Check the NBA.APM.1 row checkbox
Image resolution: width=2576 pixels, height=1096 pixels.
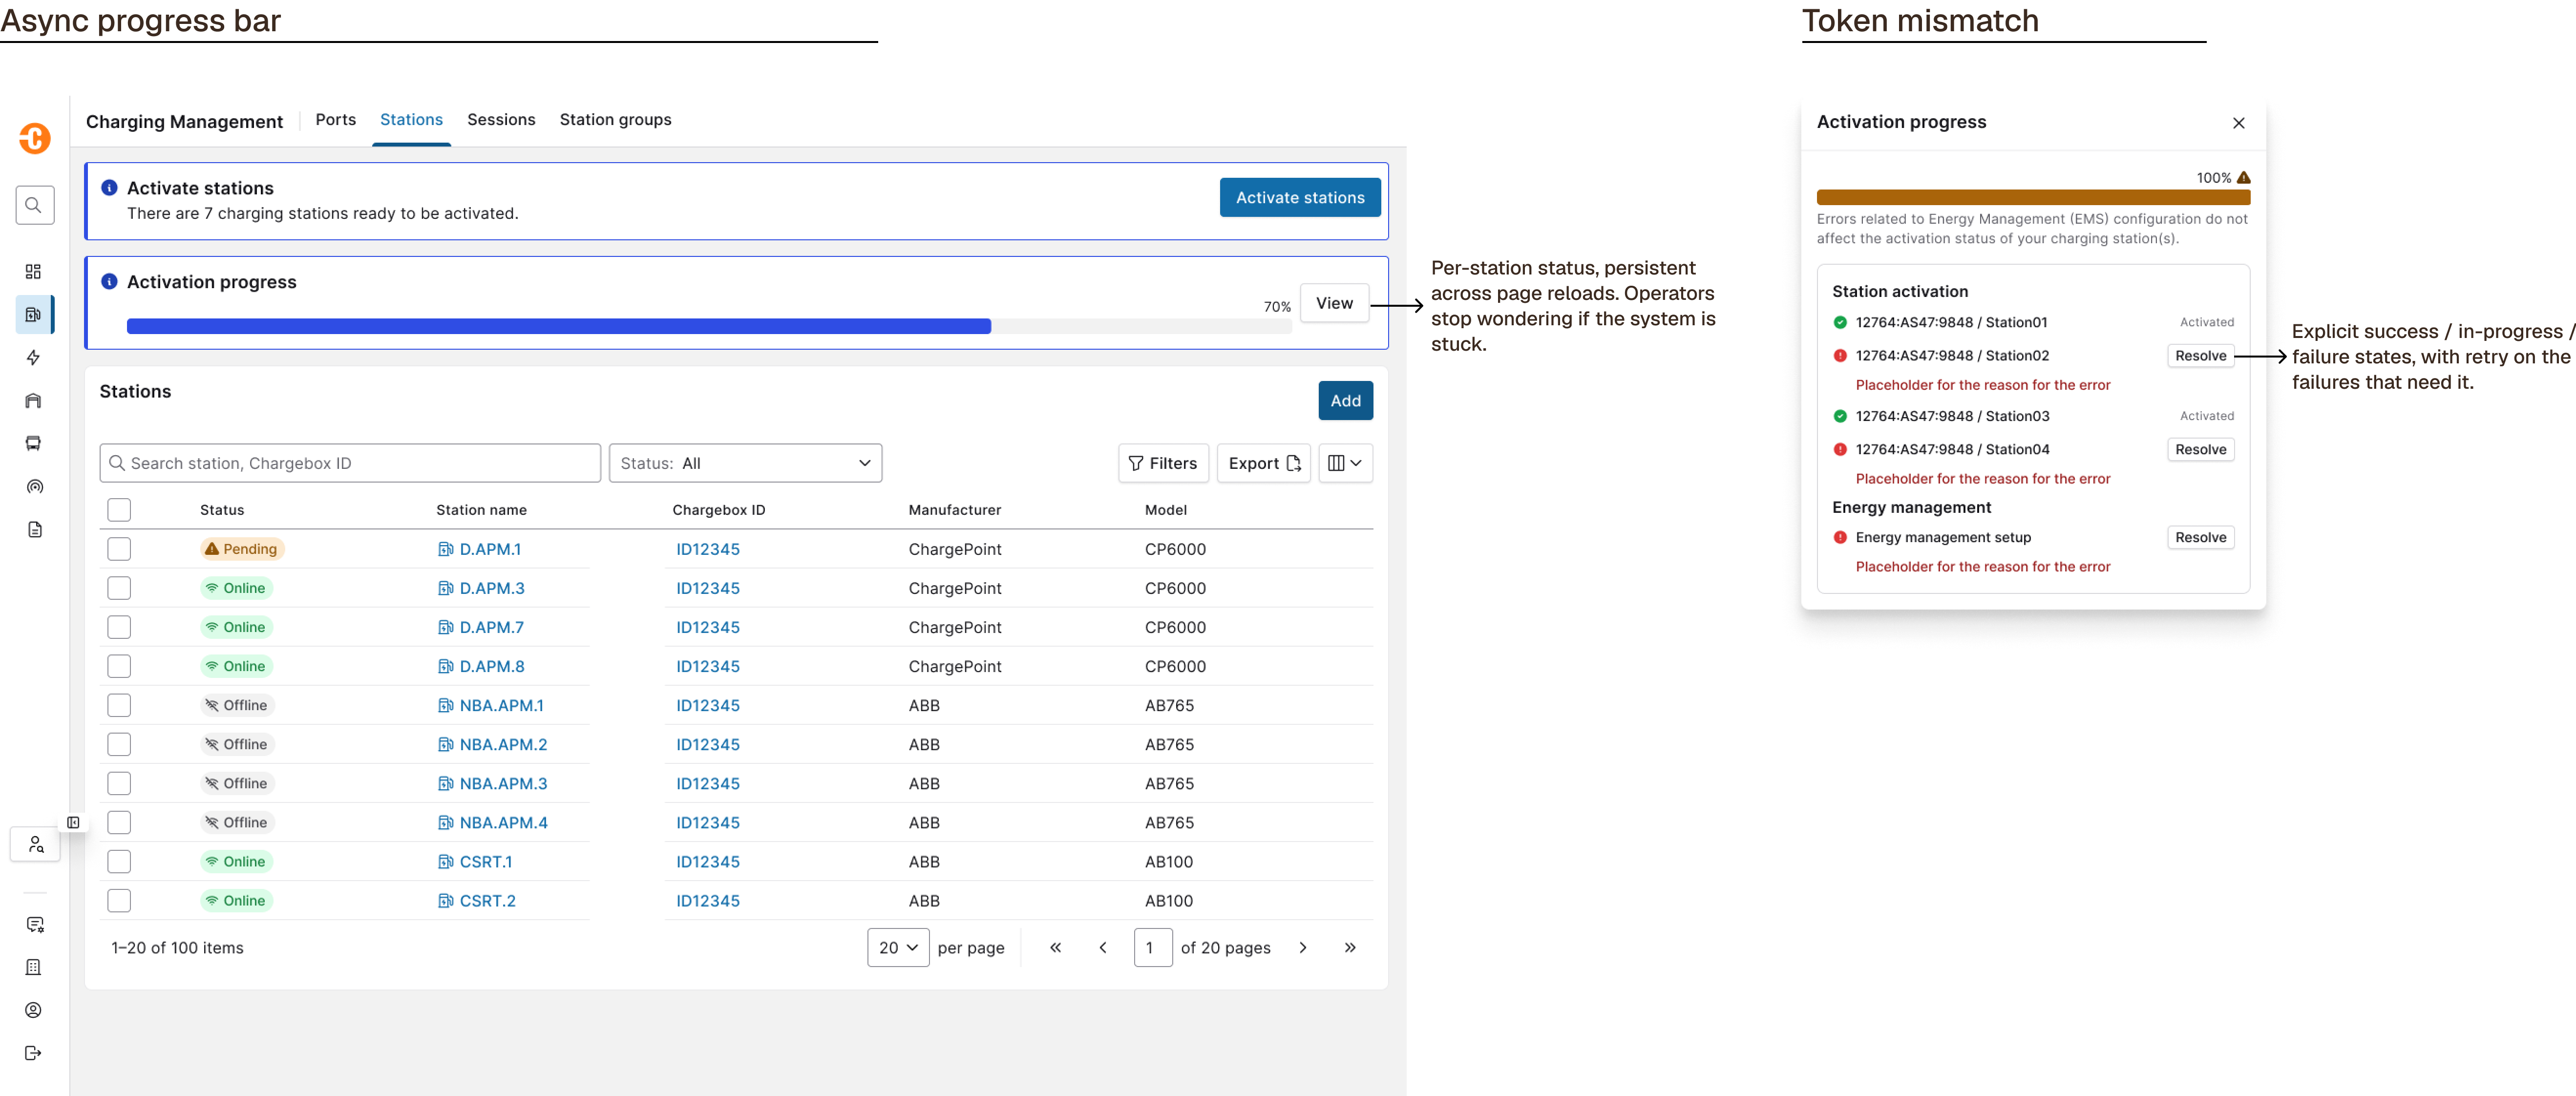(119, 705)
